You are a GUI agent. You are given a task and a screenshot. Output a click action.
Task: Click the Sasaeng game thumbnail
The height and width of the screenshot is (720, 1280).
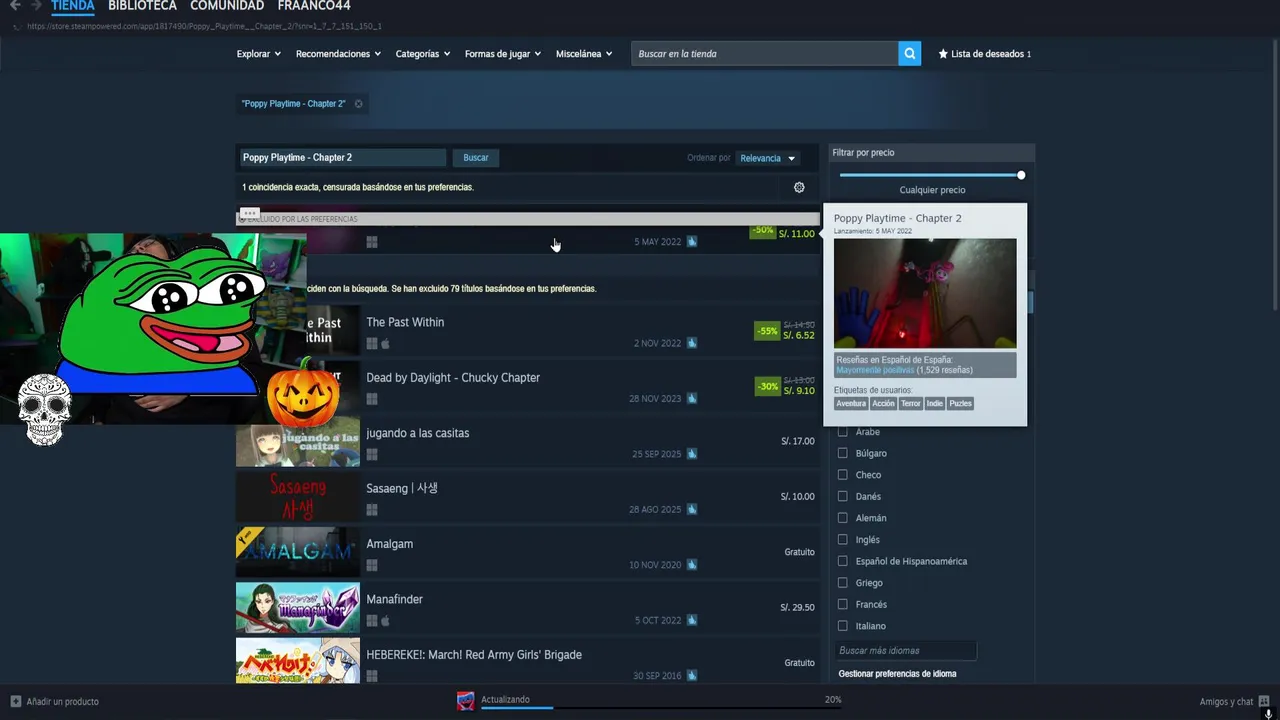(x=298, y=496)
